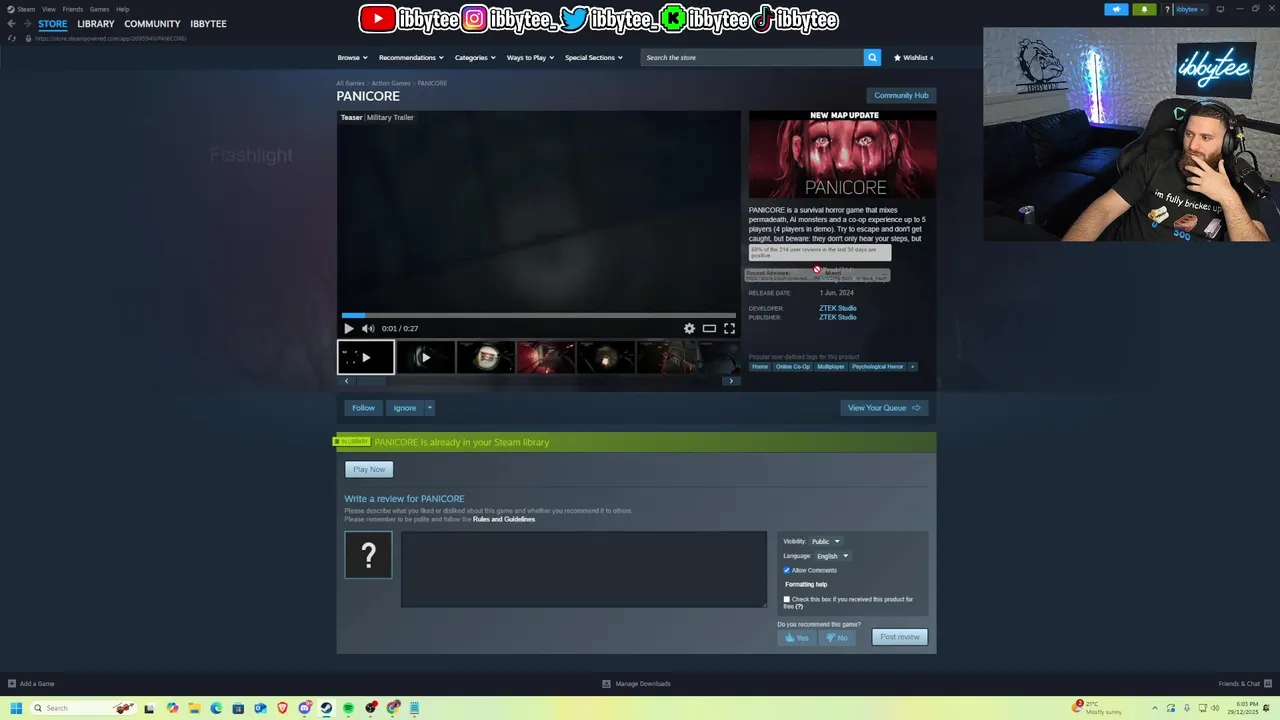Click the Community Hub button

tap(901, 95)
